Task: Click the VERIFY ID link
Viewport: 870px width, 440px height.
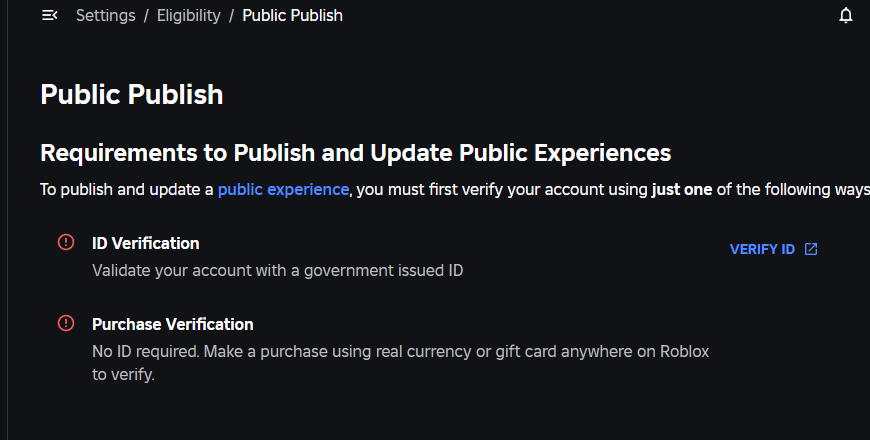Action: tap(762, 249)
